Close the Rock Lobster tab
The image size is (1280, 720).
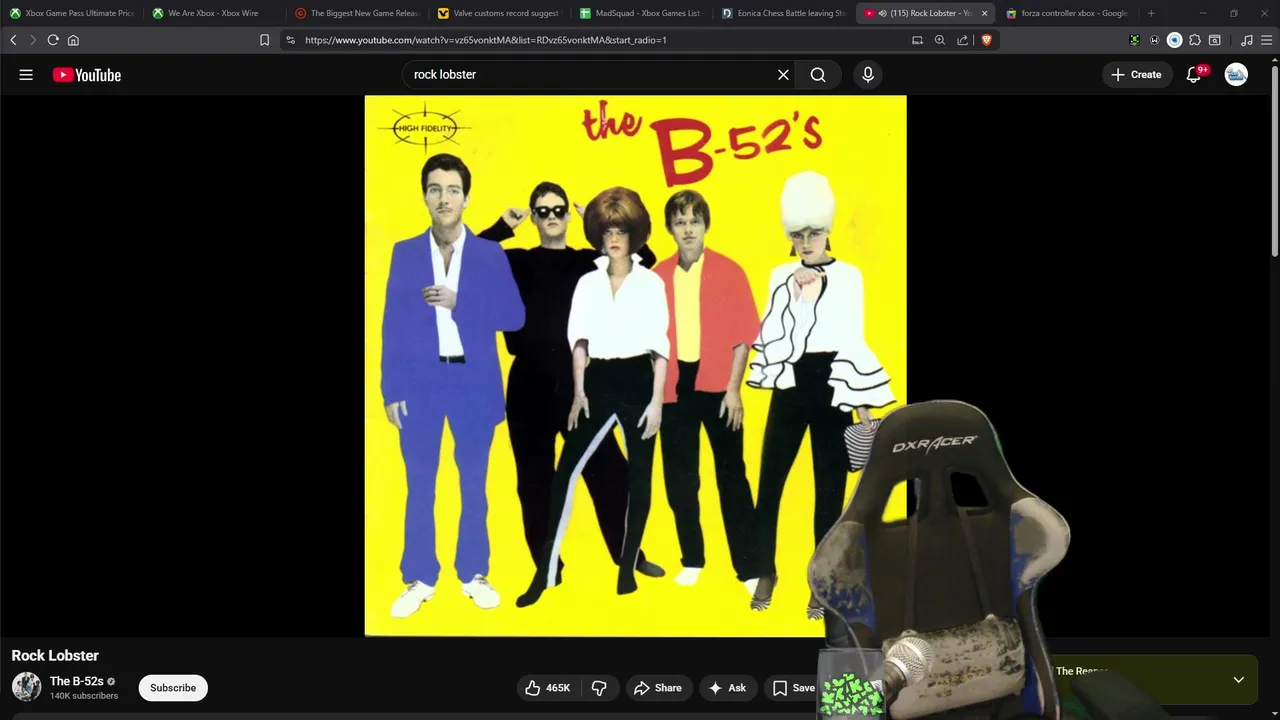pos(984,13)
